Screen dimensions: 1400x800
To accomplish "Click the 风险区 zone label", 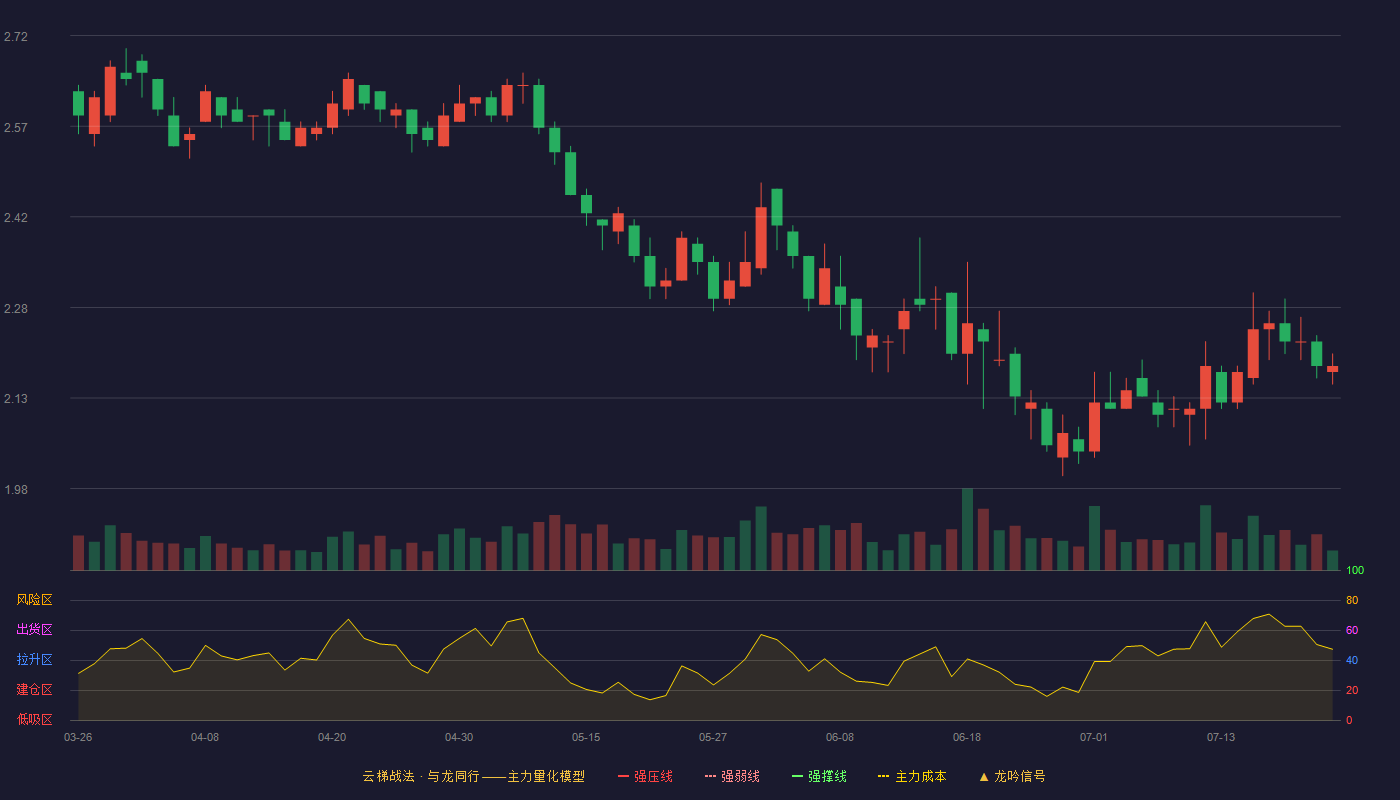I will (x=34, y=600).
